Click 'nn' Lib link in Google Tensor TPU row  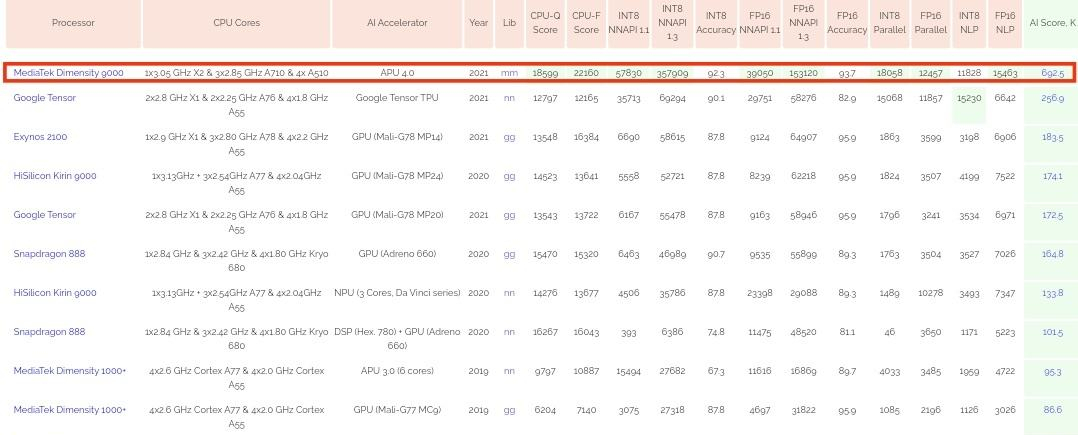pos(509,98)
